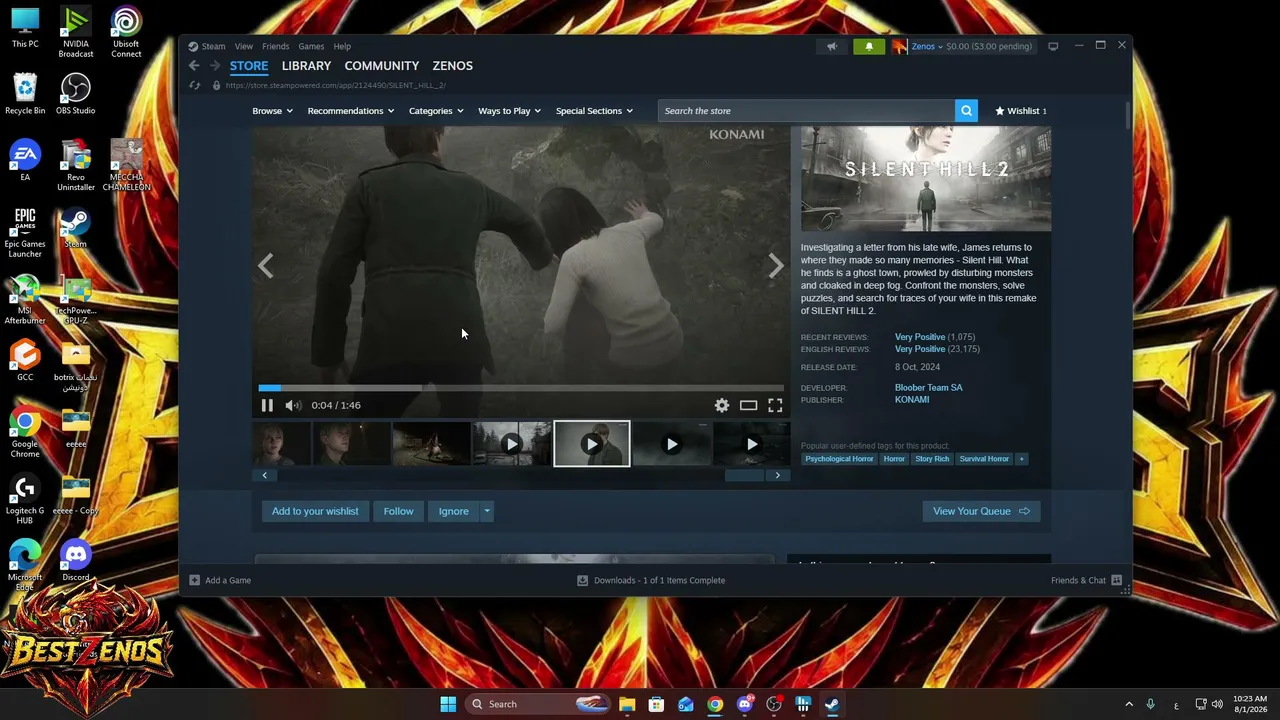The image size is (1280, 720).
Task: Click the plus icon after the tags
Action: [1021, 459]
